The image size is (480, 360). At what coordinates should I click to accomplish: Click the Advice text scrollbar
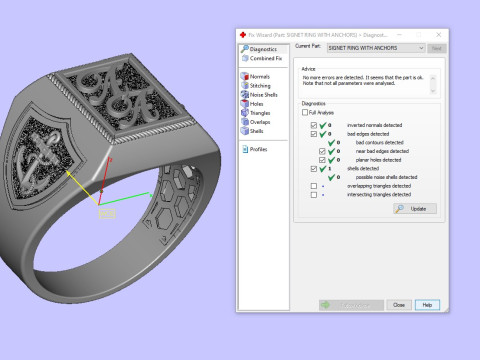(433, 84)
